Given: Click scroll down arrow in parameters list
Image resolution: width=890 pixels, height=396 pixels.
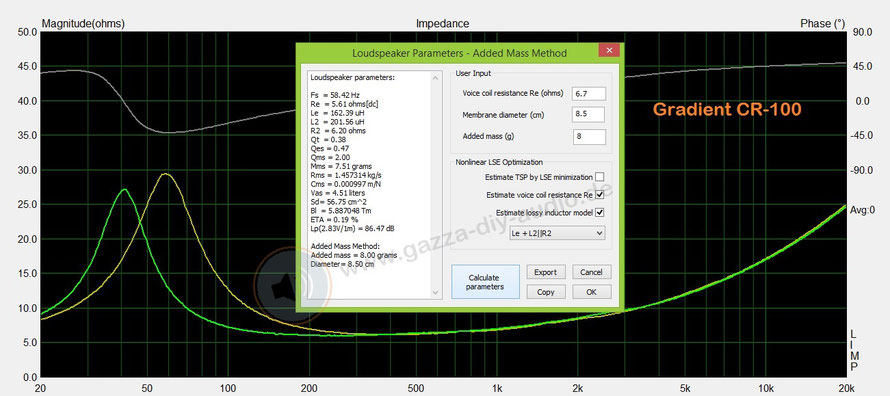Looking at the screenshot, I should [x=436, y=293].
